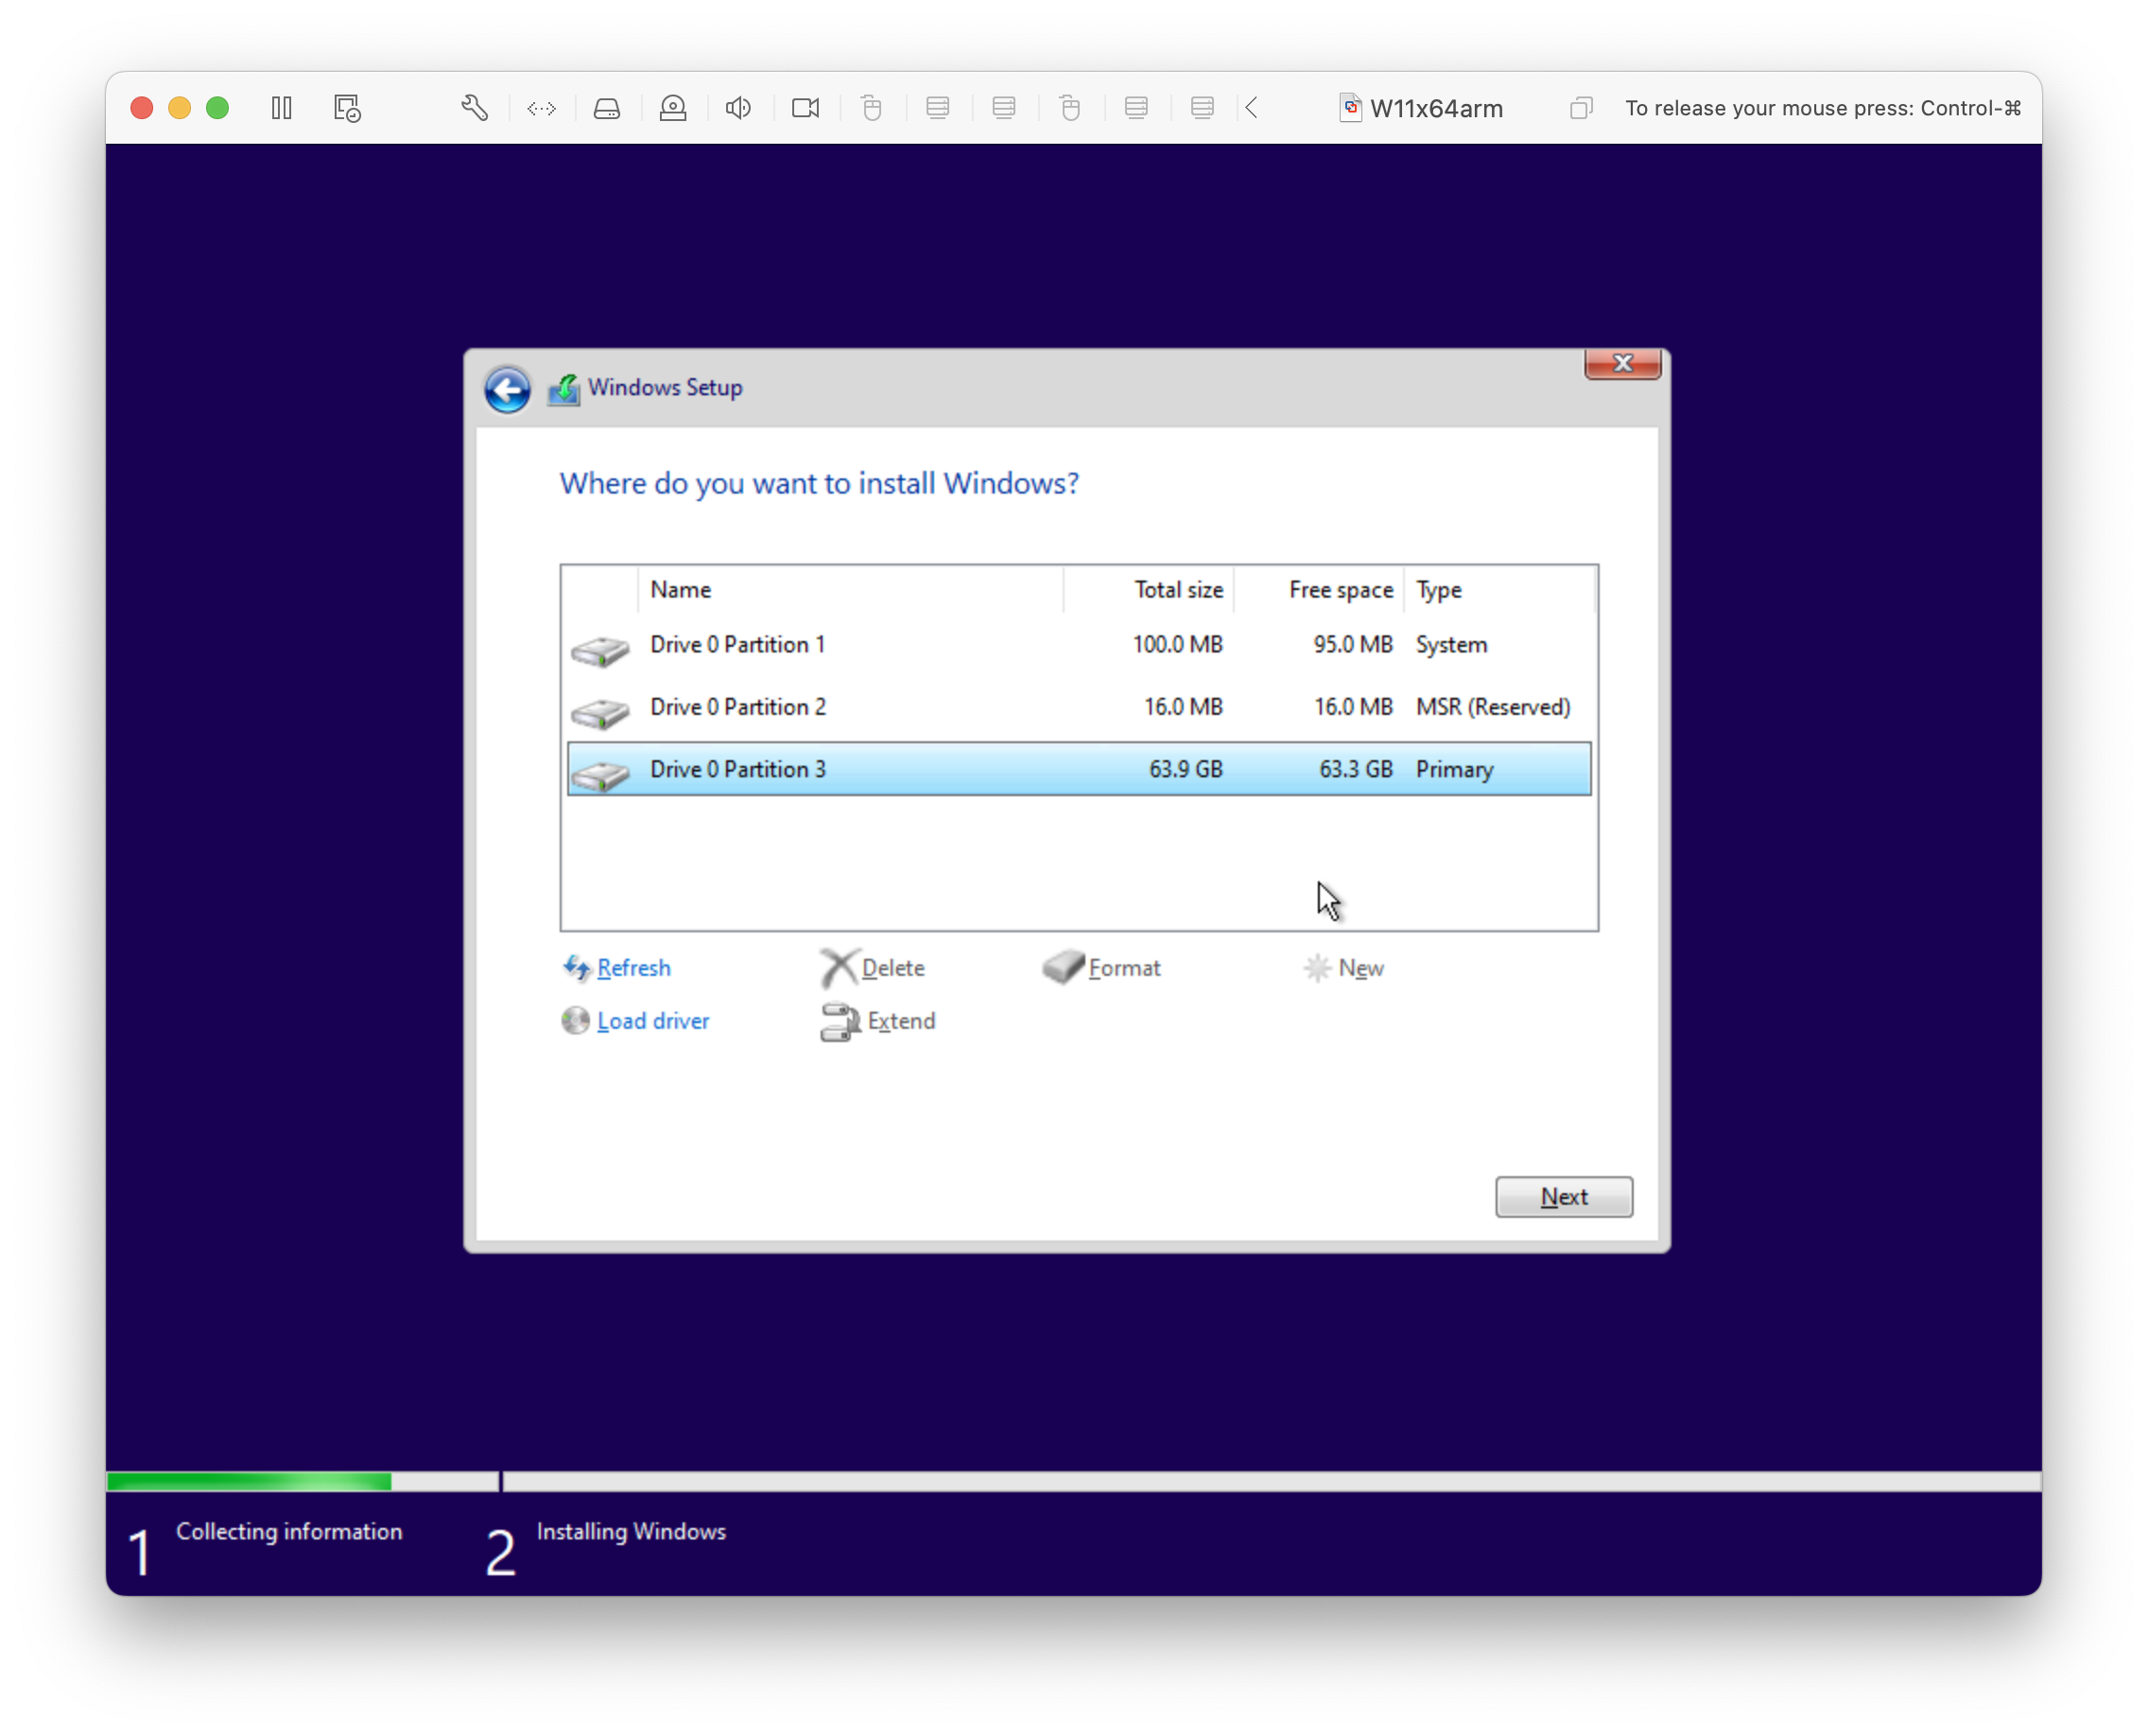Click the USB mouse device icon
The height and width of the screenshot is (1736, 2148).
pyautogui.click(x=872, y=108)
